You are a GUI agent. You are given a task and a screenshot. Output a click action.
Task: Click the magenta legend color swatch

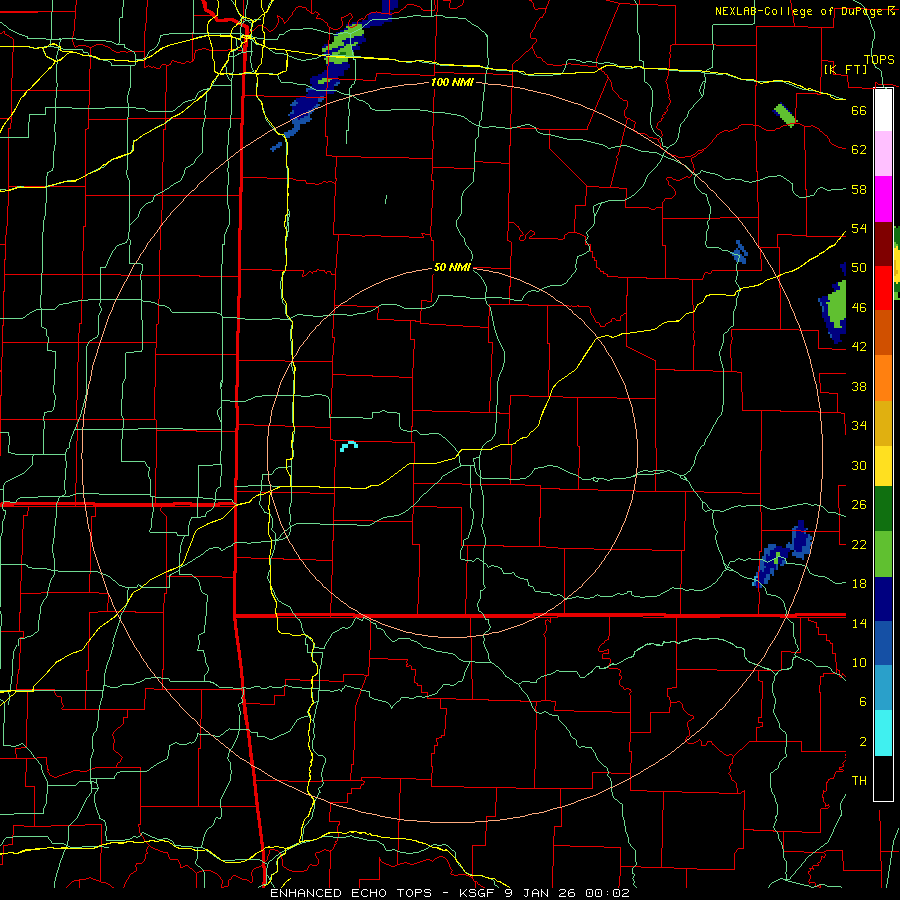pyautogui.click(x=883, y=199)
